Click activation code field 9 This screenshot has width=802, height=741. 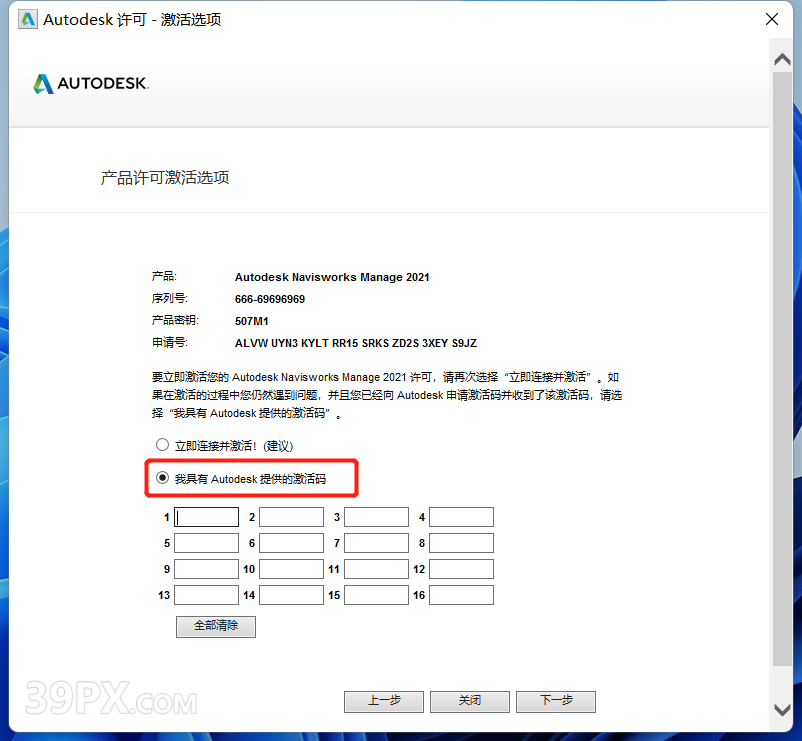206,569
